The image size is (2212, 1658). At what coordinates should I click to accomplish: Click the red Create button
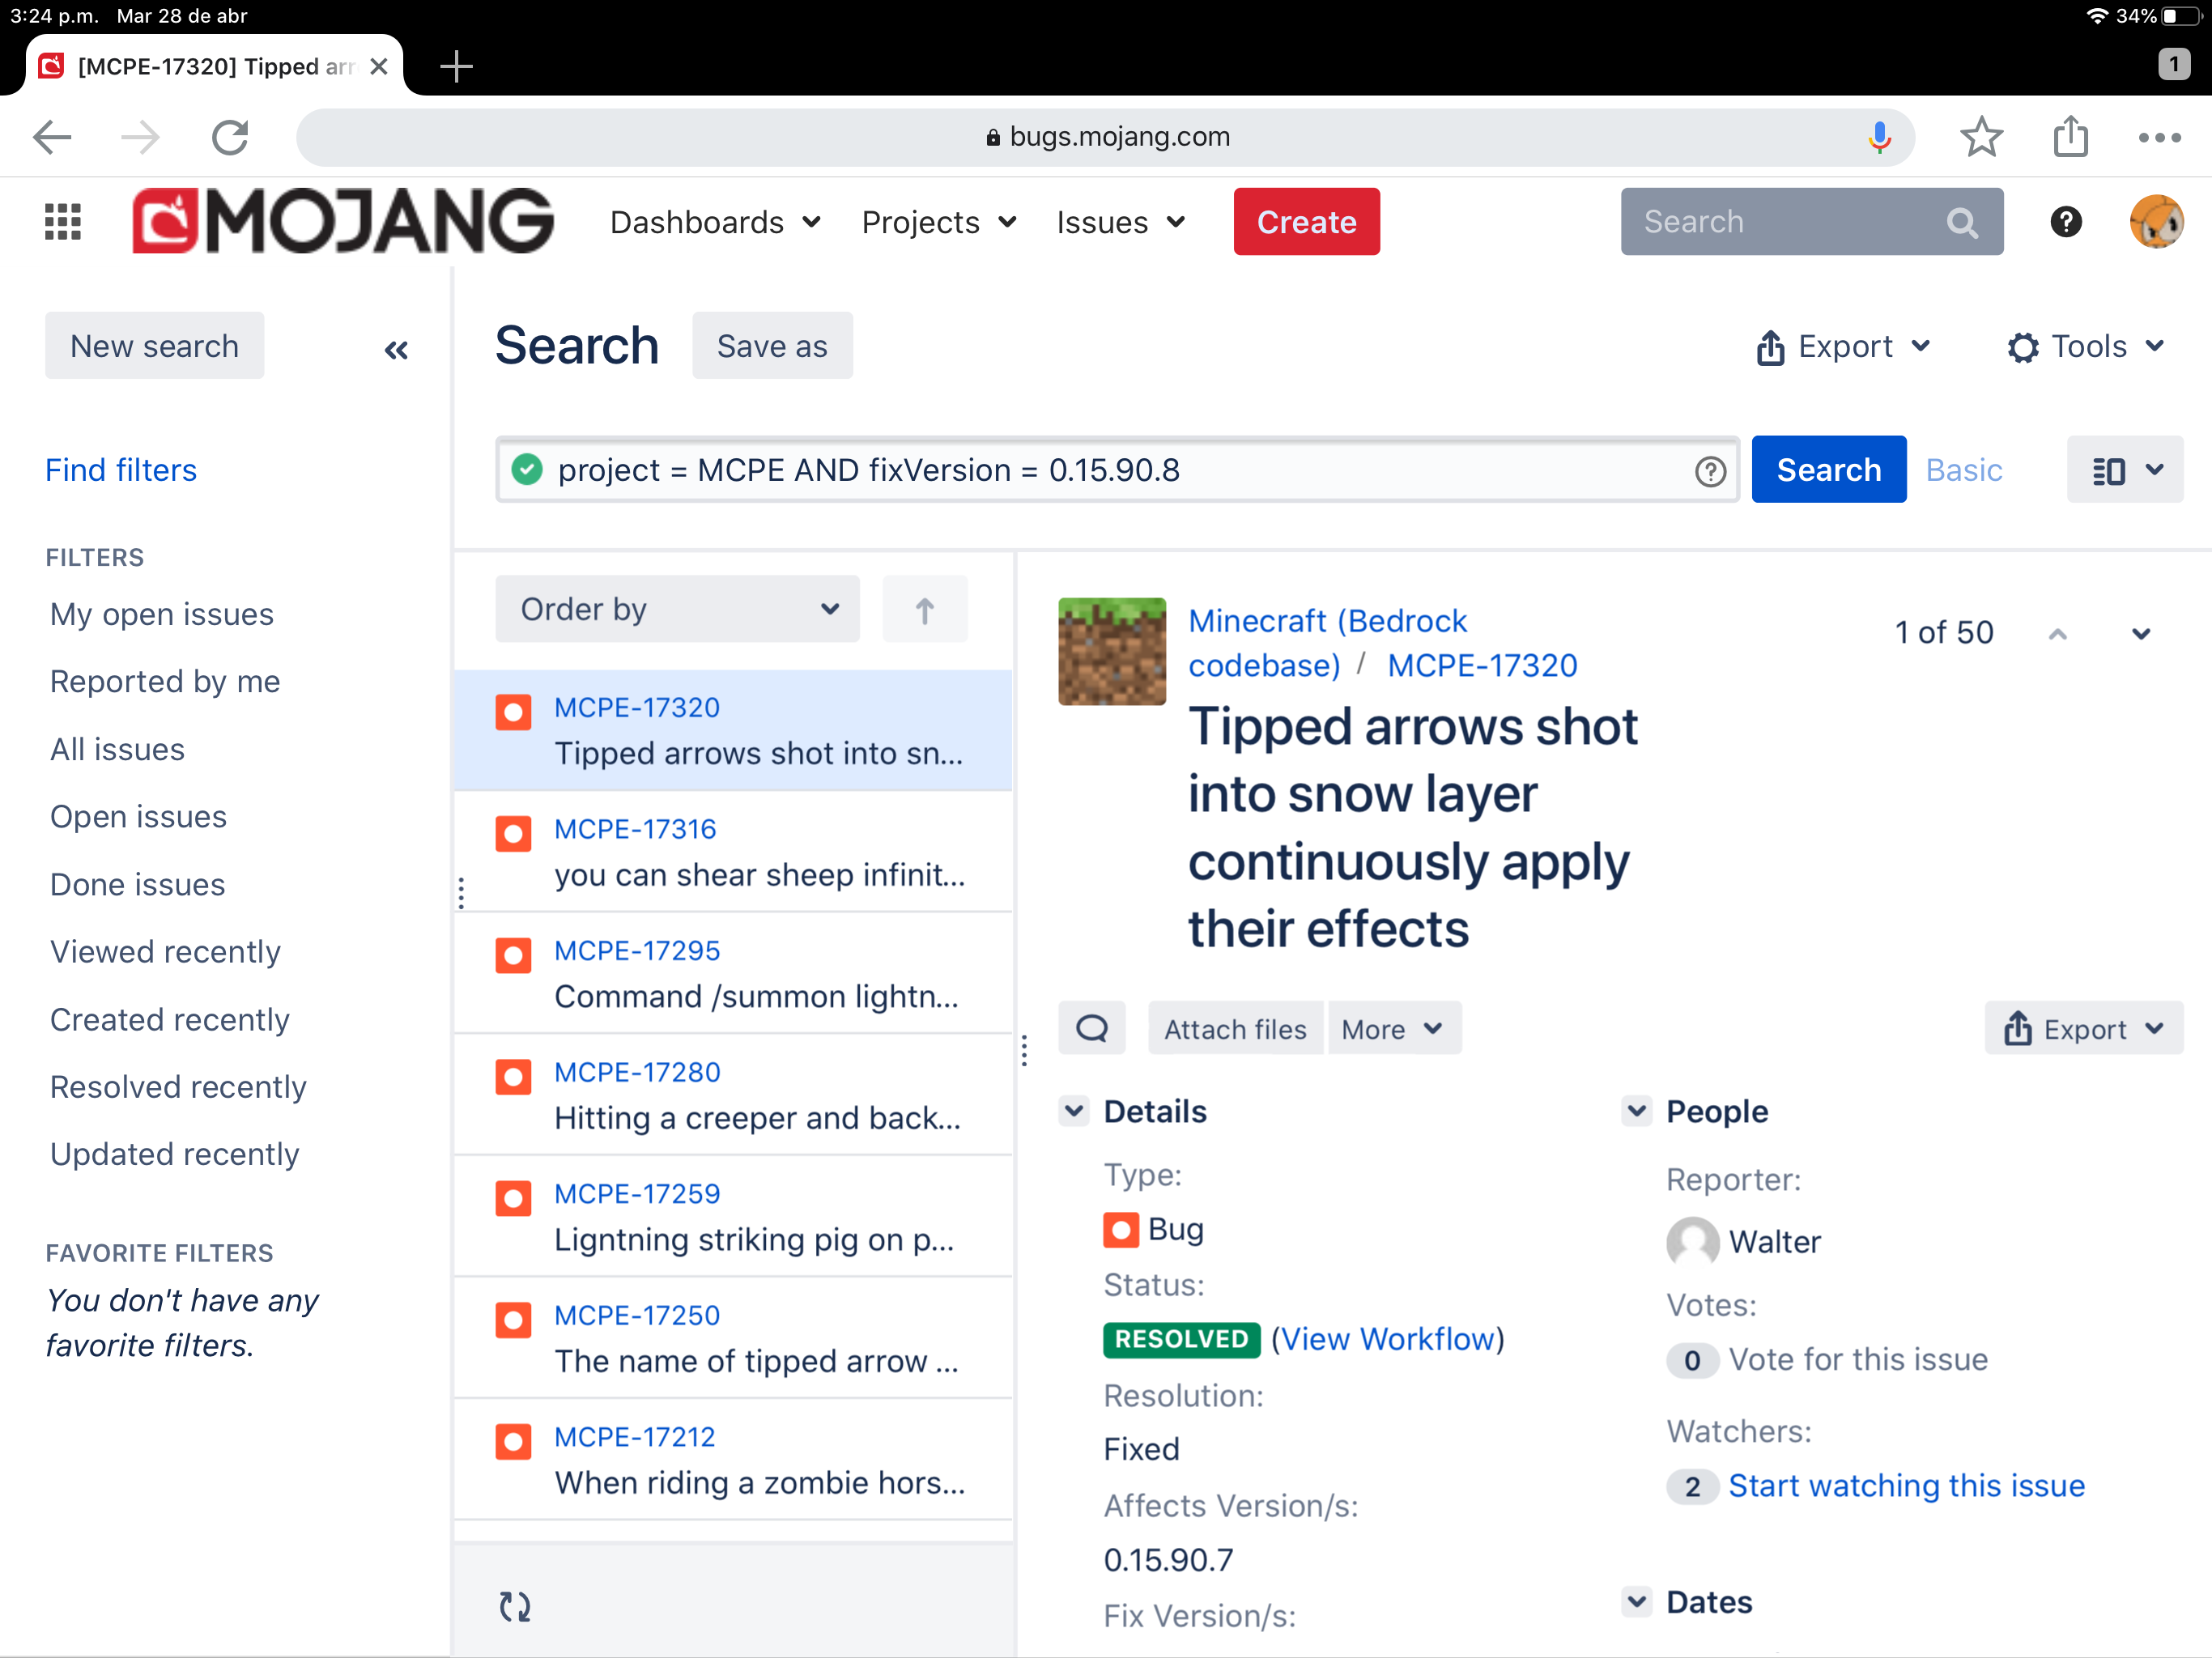click(1305, 222)
